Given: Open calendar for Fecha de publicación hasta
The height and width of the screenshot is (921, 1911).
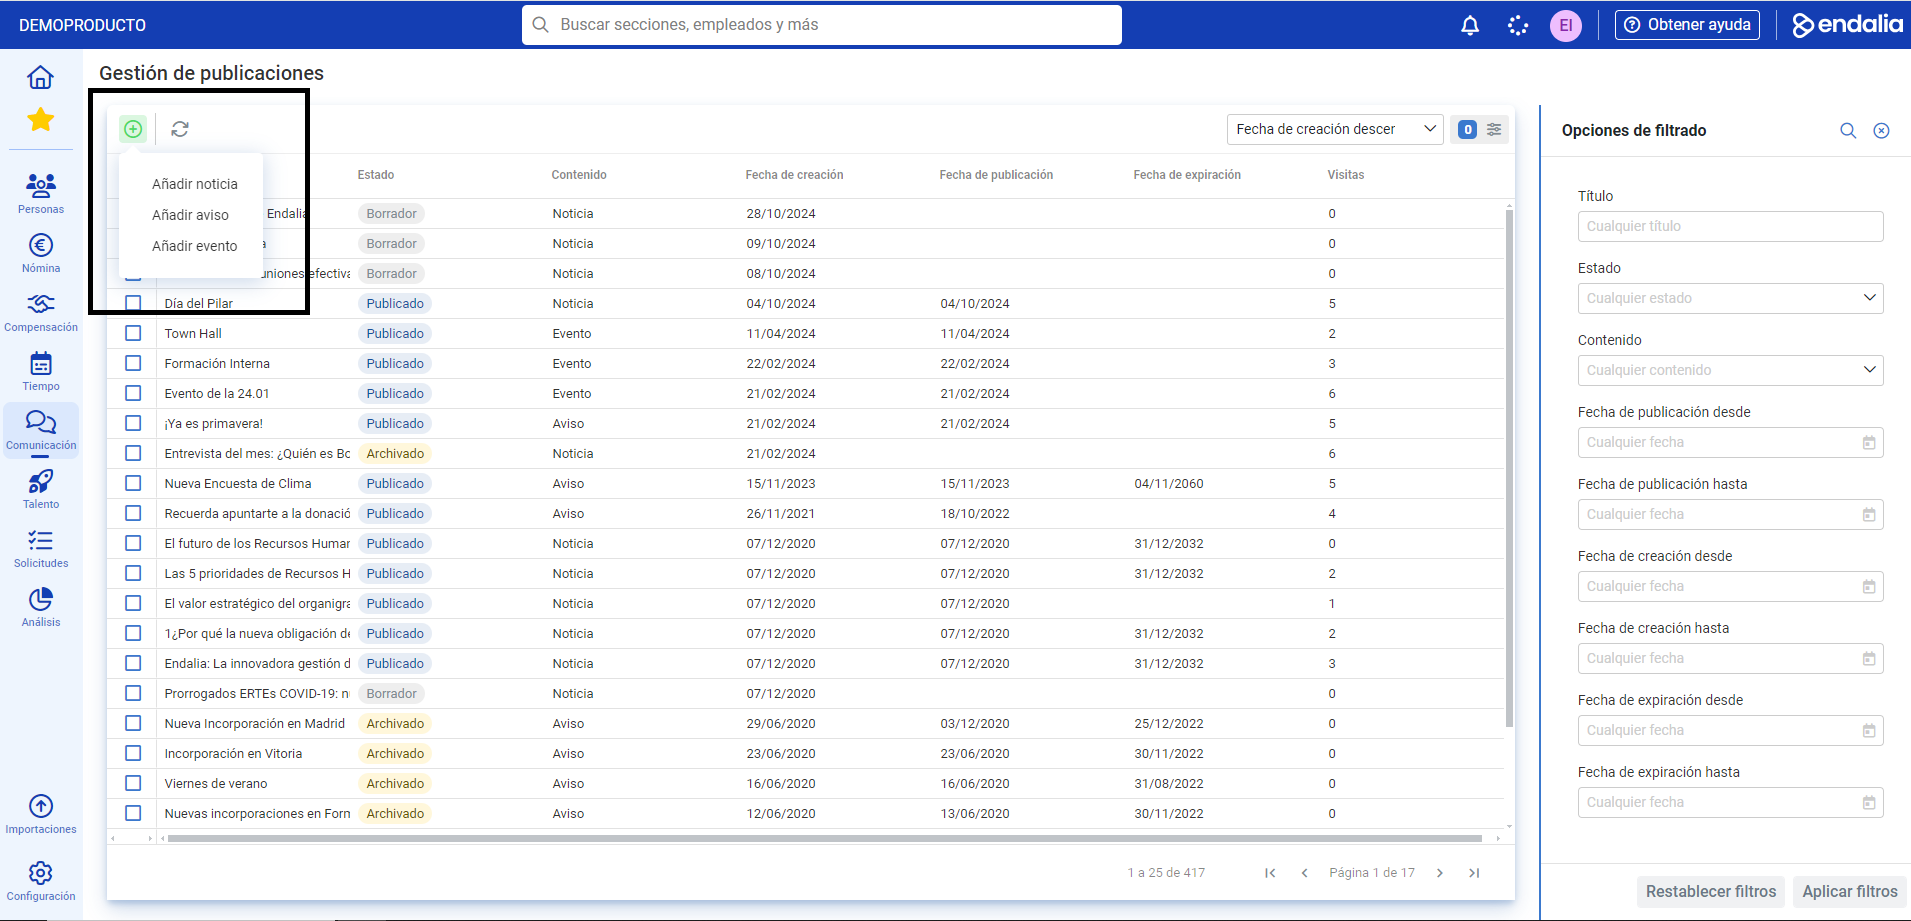Looking at the screenshot, I should click(1869, 514).
